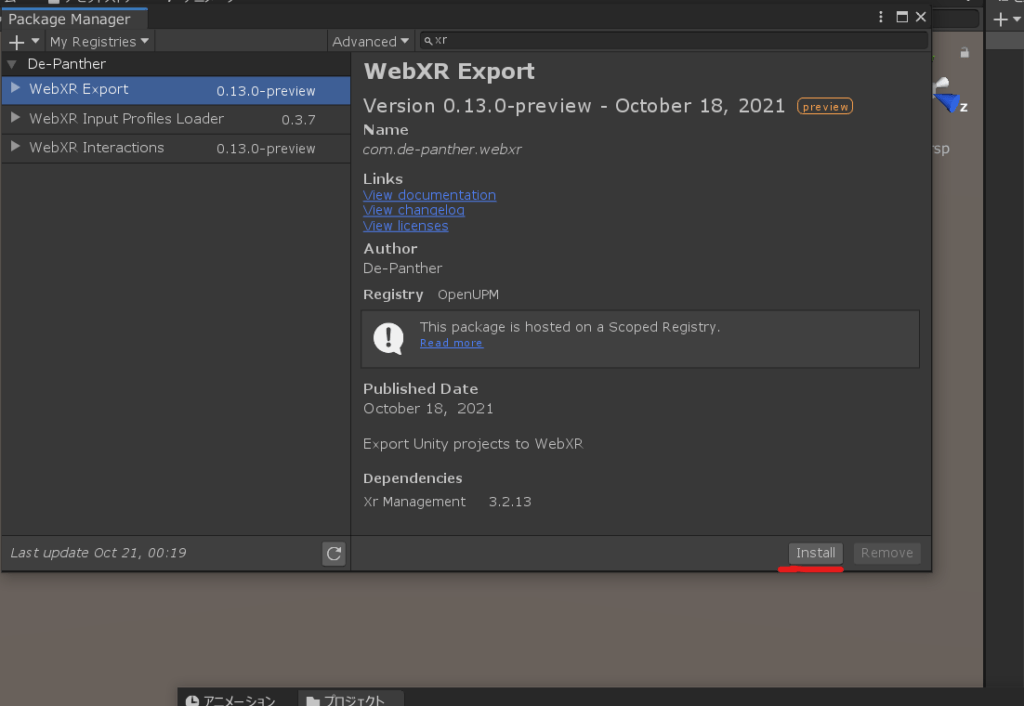Click the clock icon on the アニメーション tab
The width and height of the screenshot is (1024, 706).
[190, 699]
